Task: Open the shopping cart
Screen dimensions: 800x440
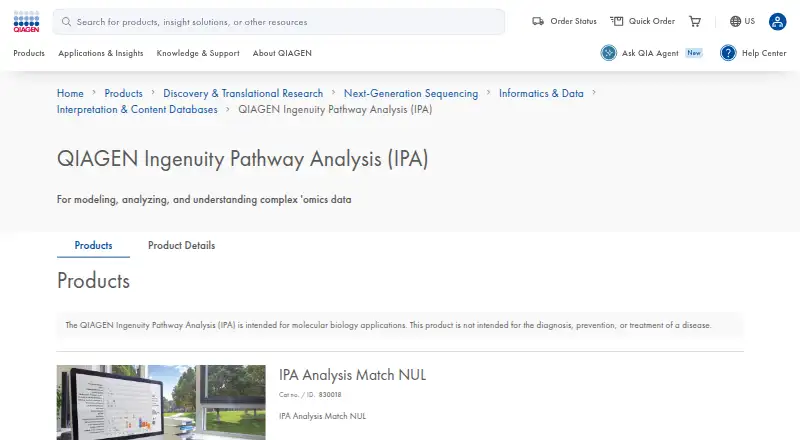Action: (x=695, y=21)
